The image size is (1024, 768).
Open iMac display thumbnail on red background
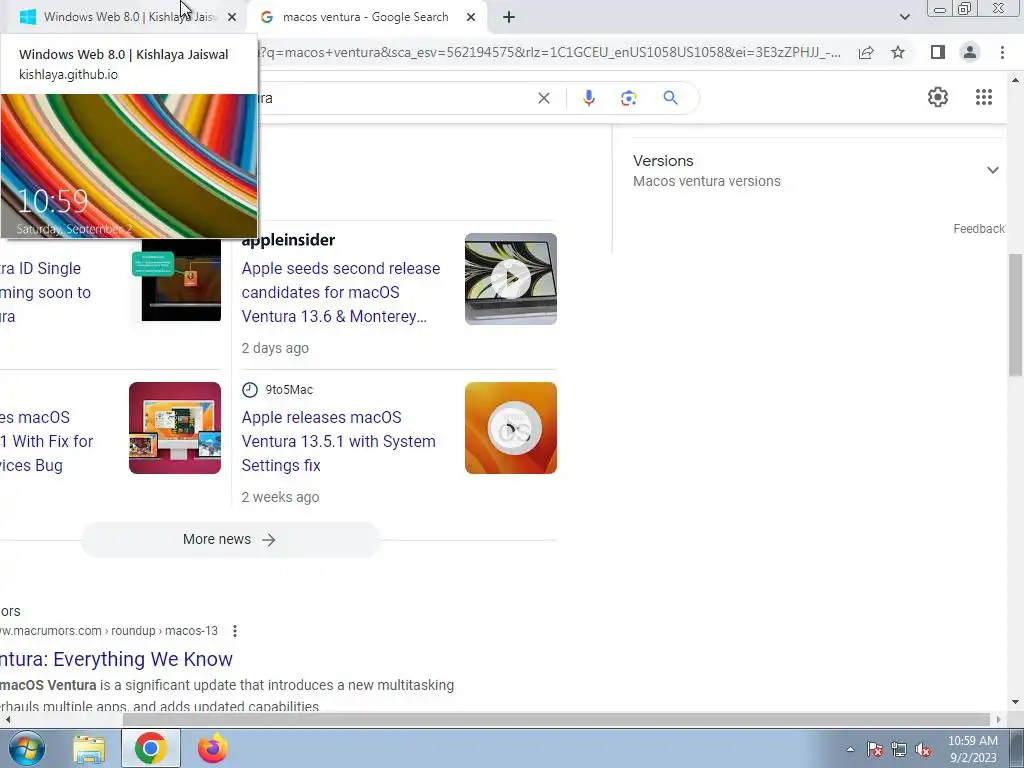pos(175,428)
